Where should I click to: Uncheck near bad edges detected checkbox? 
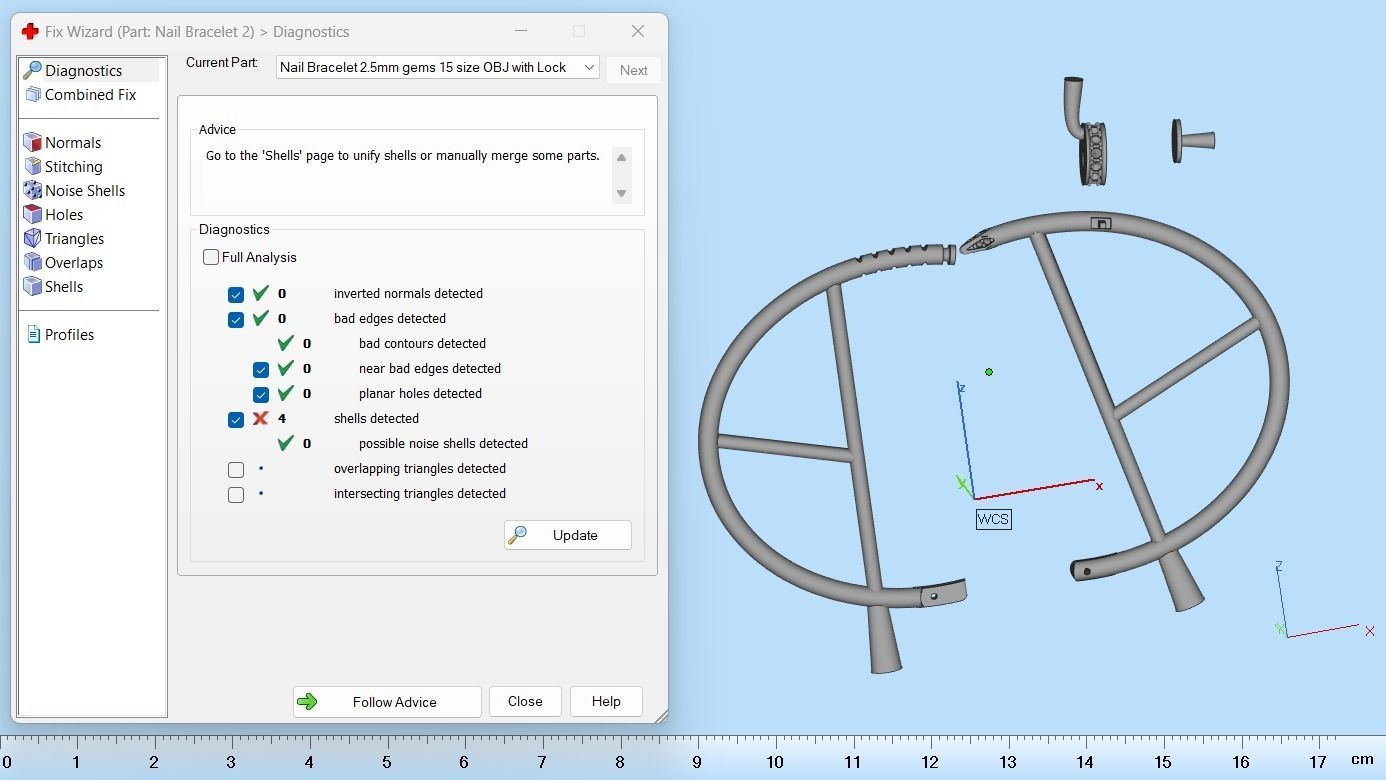click(x=261, y=369)
